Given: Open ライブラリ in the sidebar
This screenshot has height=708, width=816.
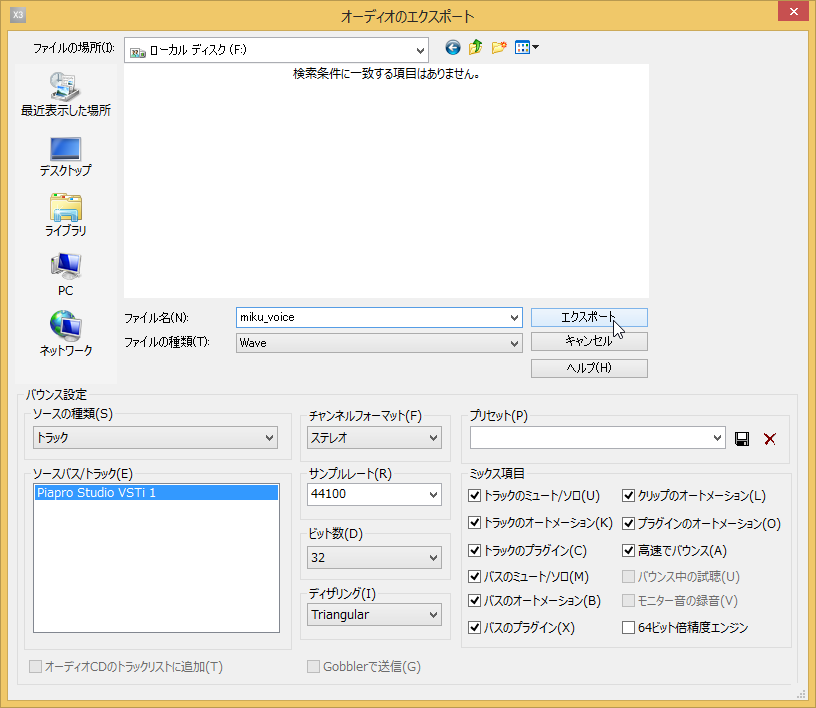Looking at the screenshot, I should (66, 216).
